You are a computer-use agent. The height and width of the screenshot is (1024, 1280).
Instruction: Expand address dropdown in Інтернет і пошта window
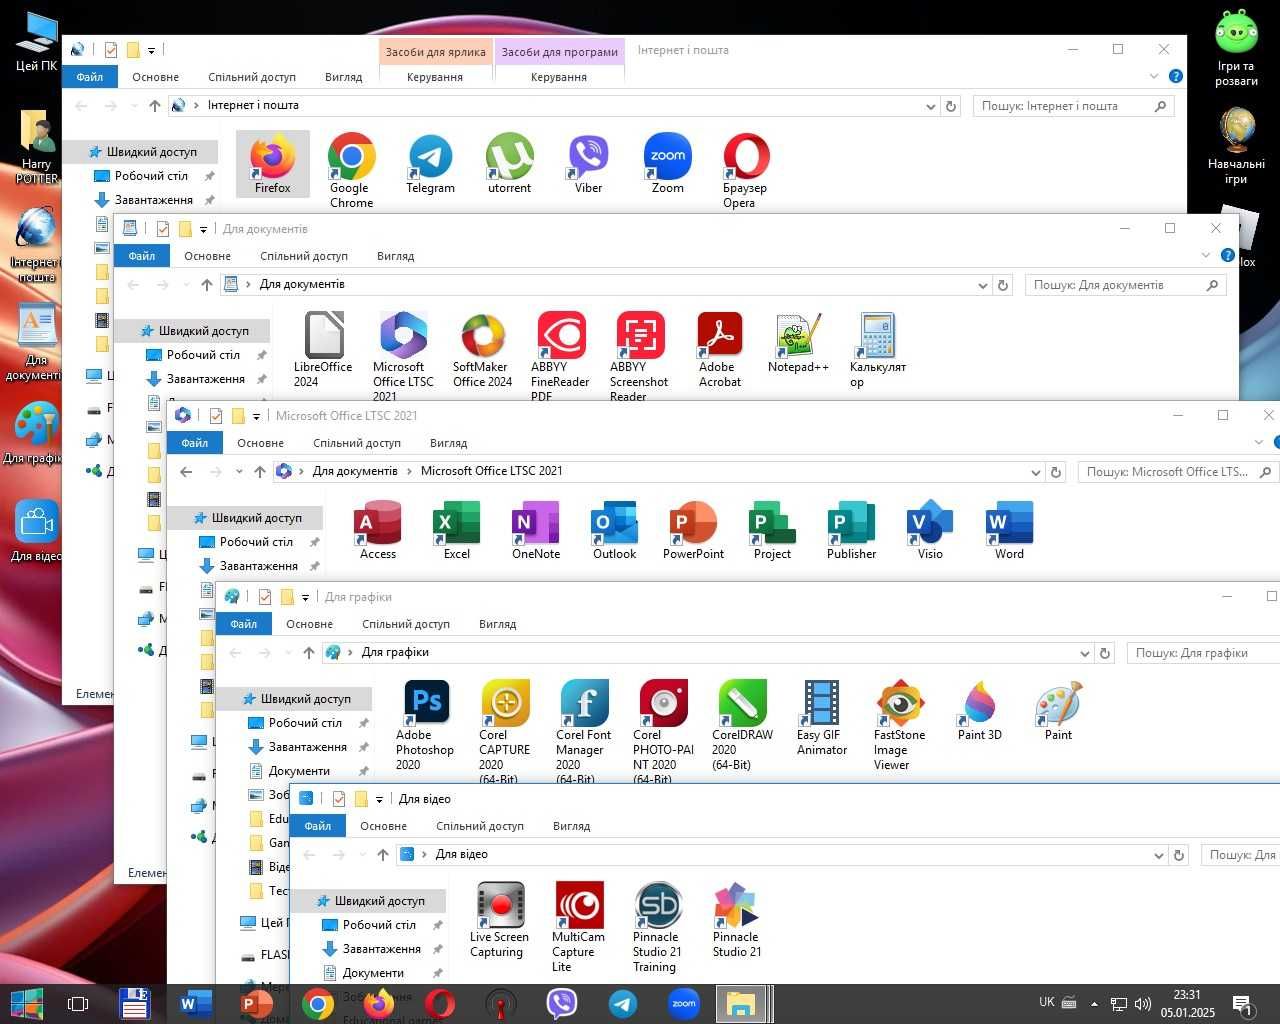coord(930,106)
